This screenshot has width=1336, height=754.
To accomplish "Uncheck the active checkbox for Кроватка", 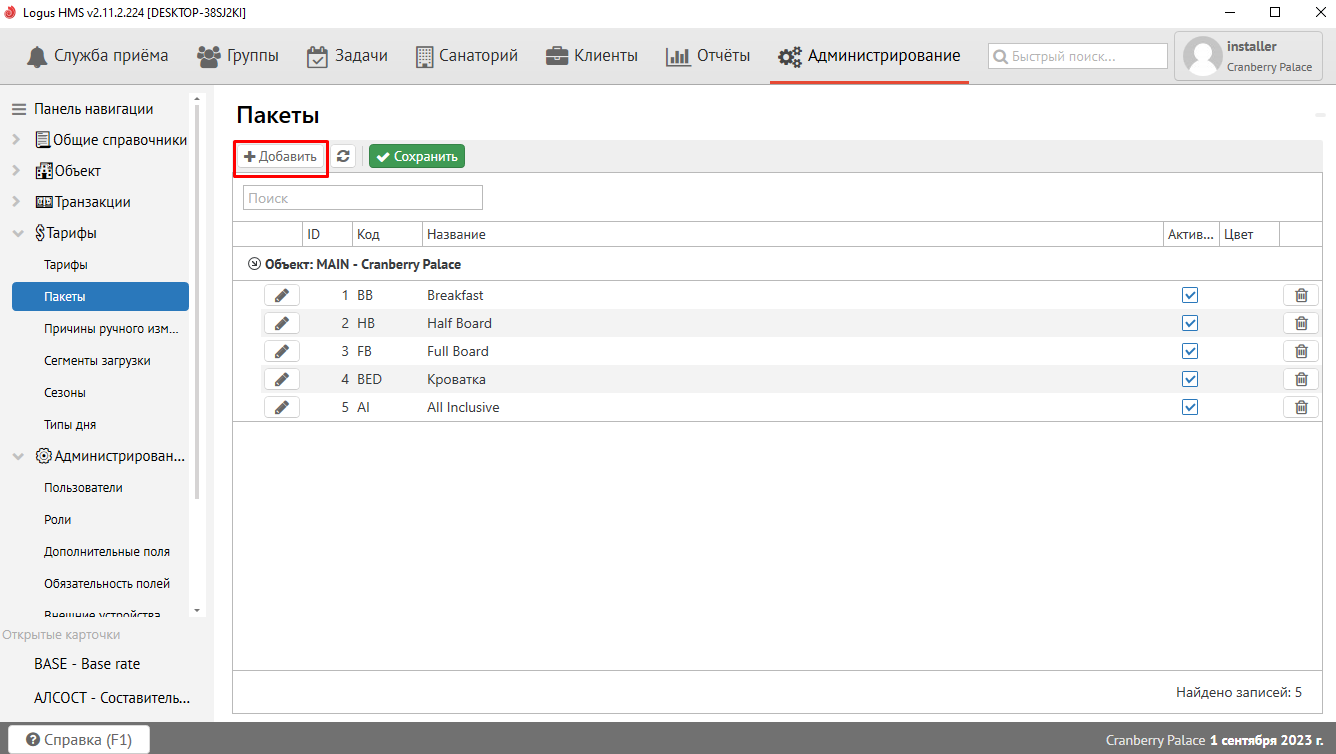I will tap(1190, 379).
